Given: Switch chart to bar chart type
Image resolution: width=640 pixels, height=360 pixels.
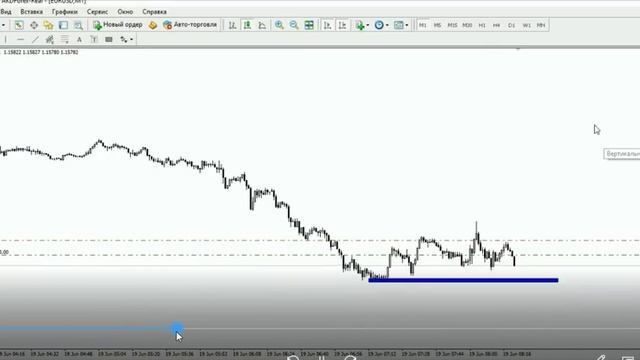Looking at the screenshot, I should tap(232, 25).
